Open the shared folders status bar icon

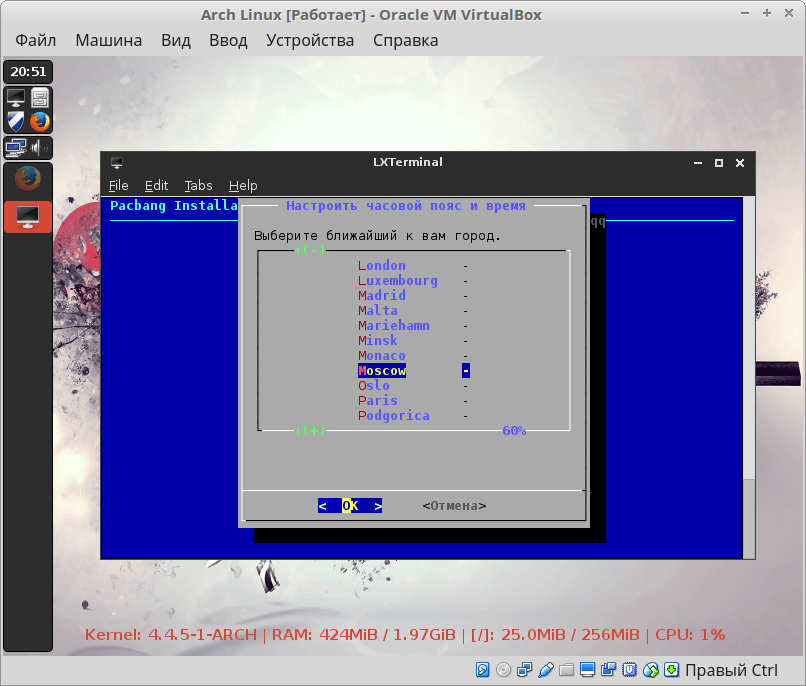567,669
